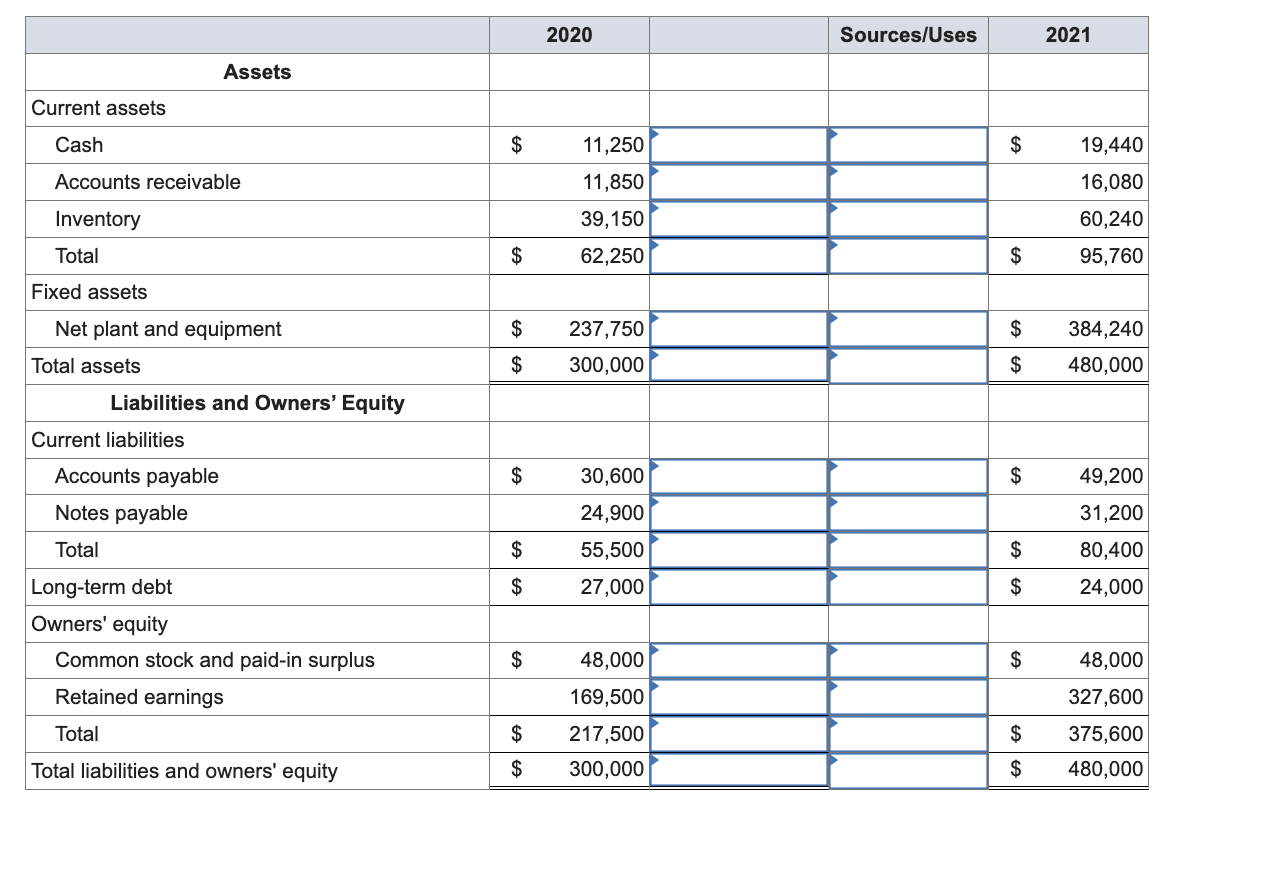Click the 2020 Notes payable value 24,900
1288x896 pixels.
613,513
